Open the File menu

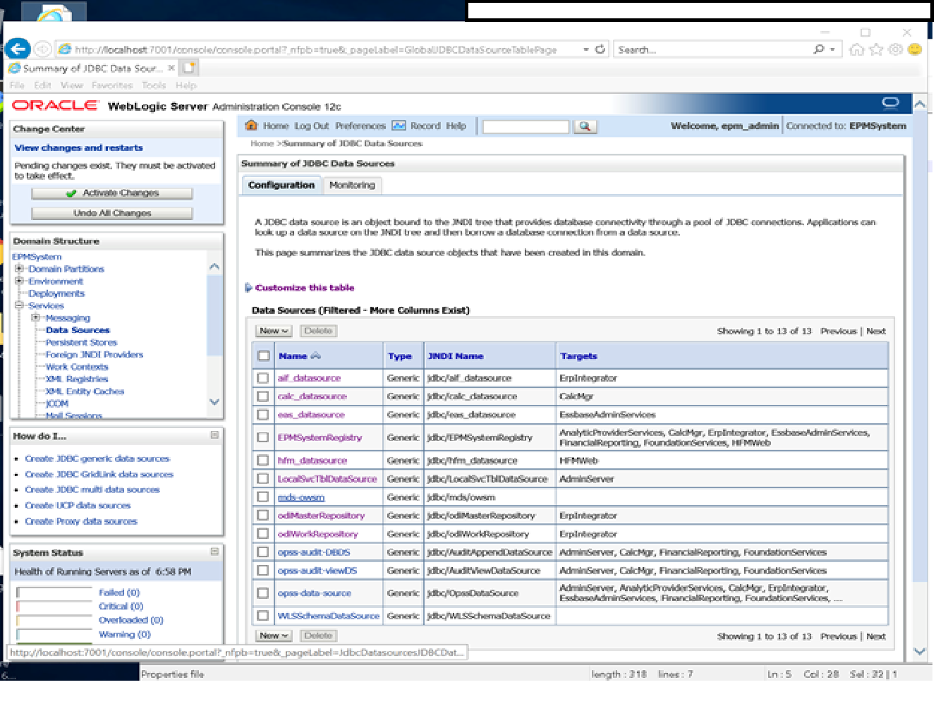click(x=17, y=85)
